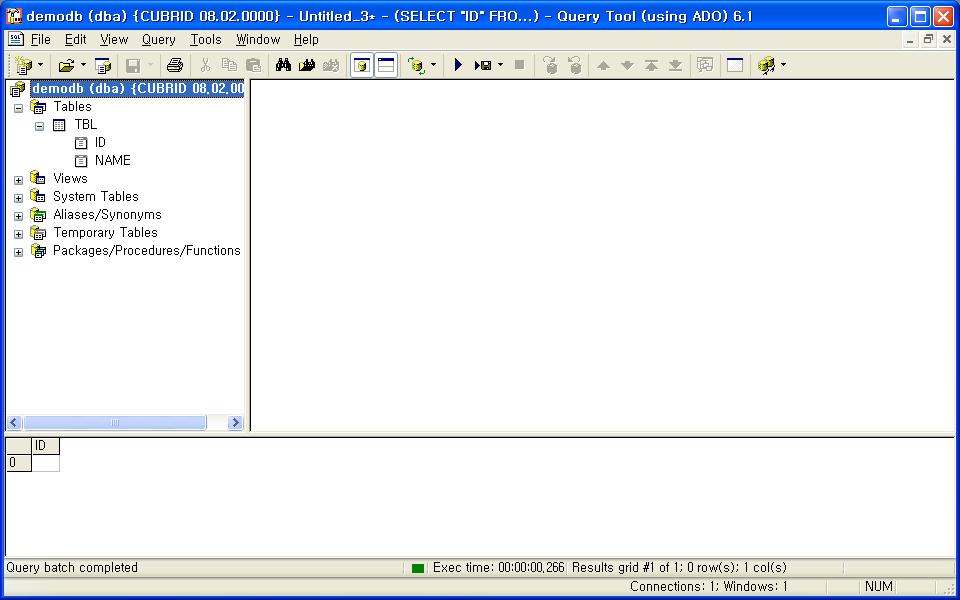Click the explorer horizontal scrollbar right arrow

click(x=236, y=423)
